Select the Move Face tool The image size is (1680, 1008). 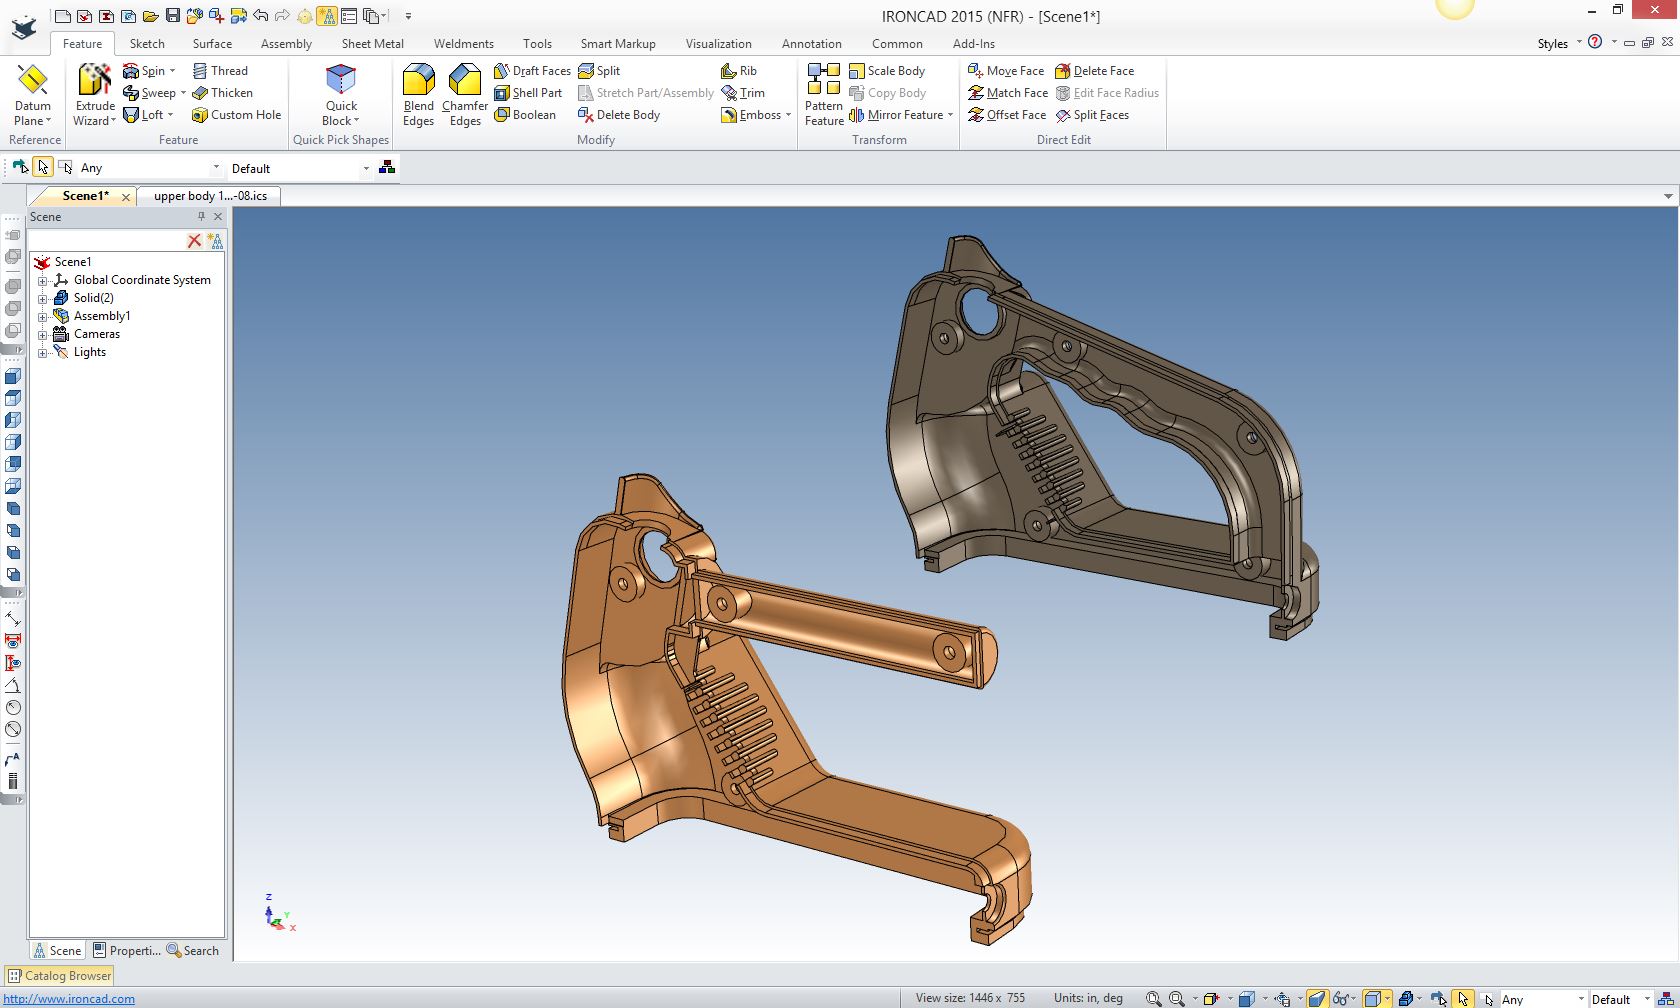pyautogui.click(x=1006, y=71)
